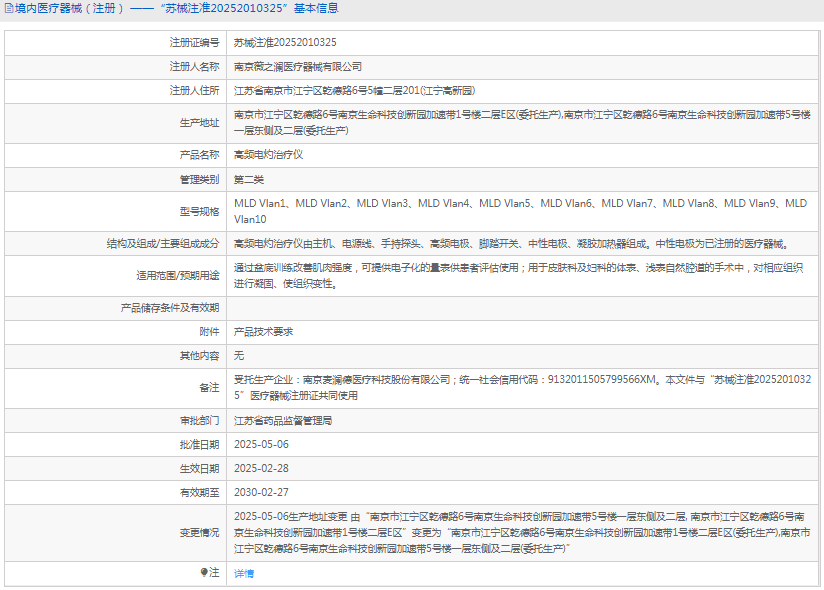Click the 其他内容 label
Screen dimensions: 824x590
coord(200,356)
